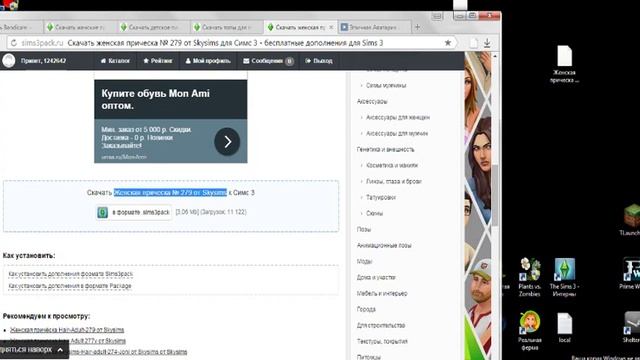Open the browser downloads arrow icon
This screenshot has width=640, height=360.
tap(487, 43)
